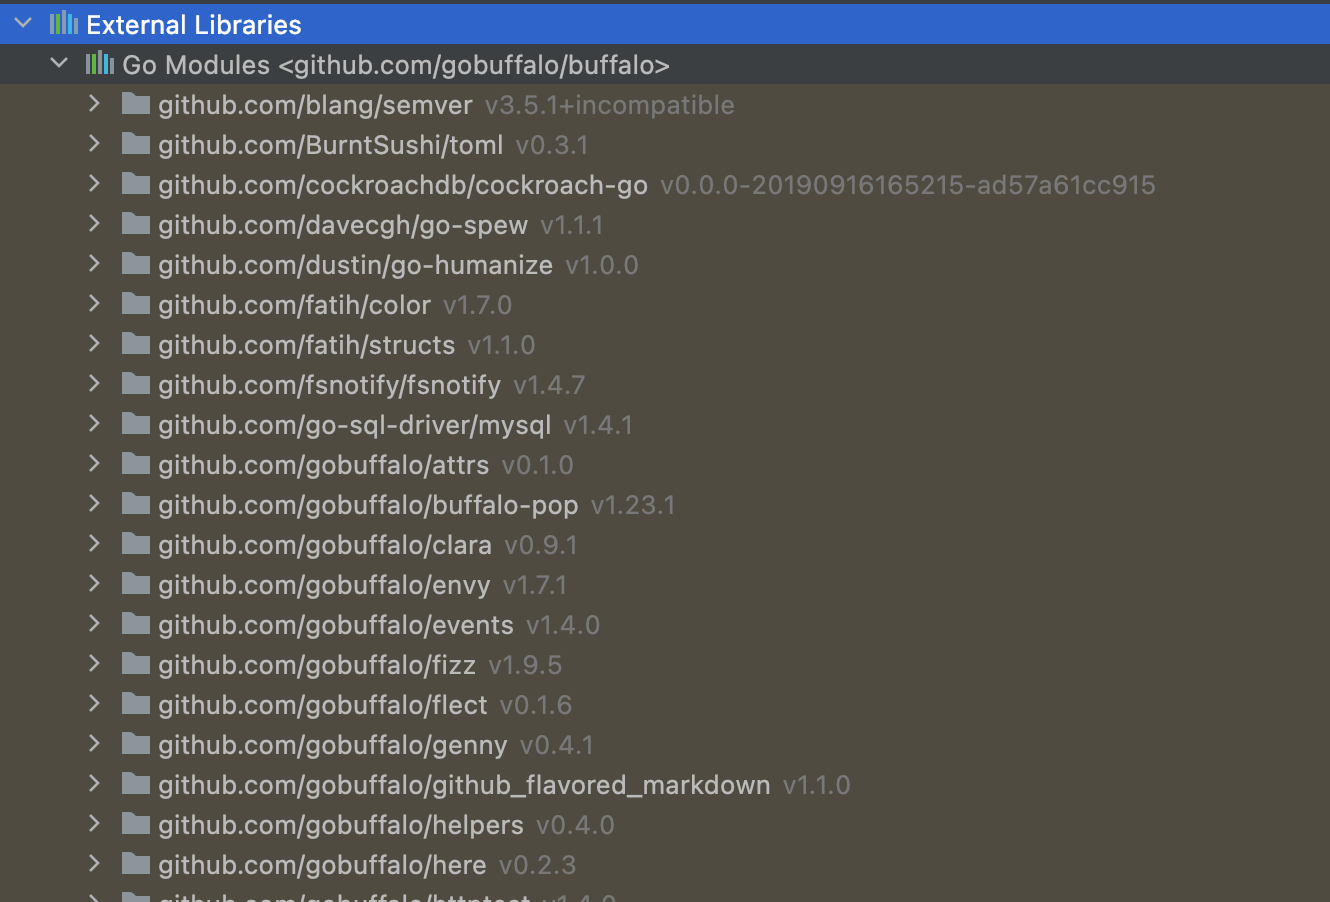This screenshot has height=902, width=1330.
Task: Click the folder icon for github.com/fsnotify/fsnotify
Action: [x=135, y=384]
